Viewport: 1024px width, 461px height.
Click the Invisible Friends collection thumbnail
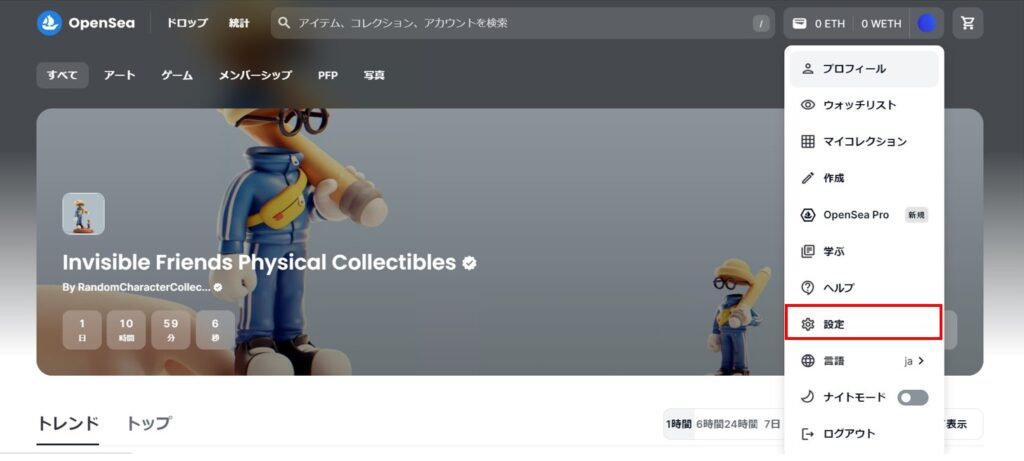[84, 214]
